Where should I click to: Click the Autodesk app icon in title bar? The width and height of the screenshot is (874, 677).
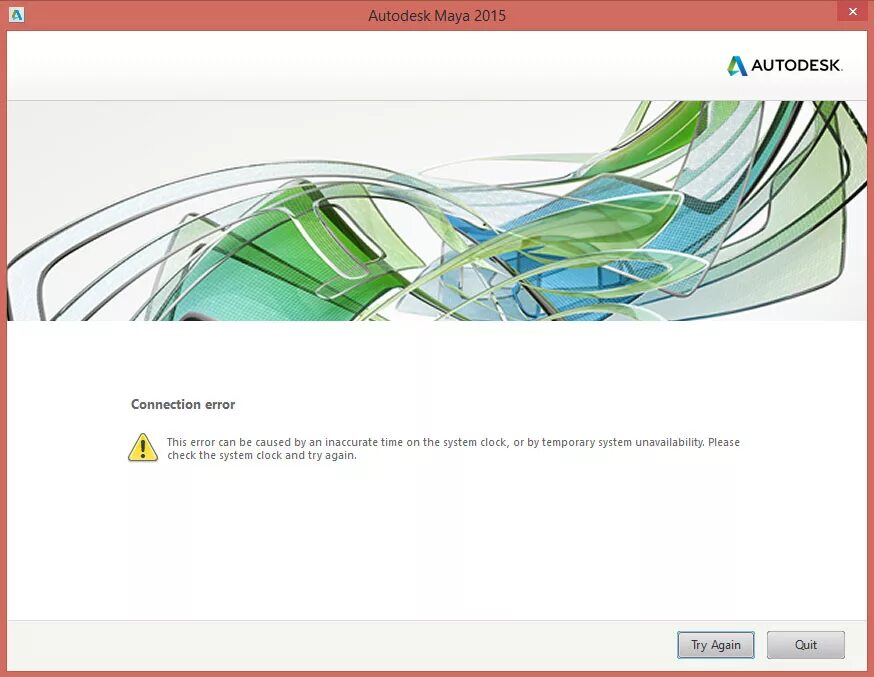click(17, 15)
